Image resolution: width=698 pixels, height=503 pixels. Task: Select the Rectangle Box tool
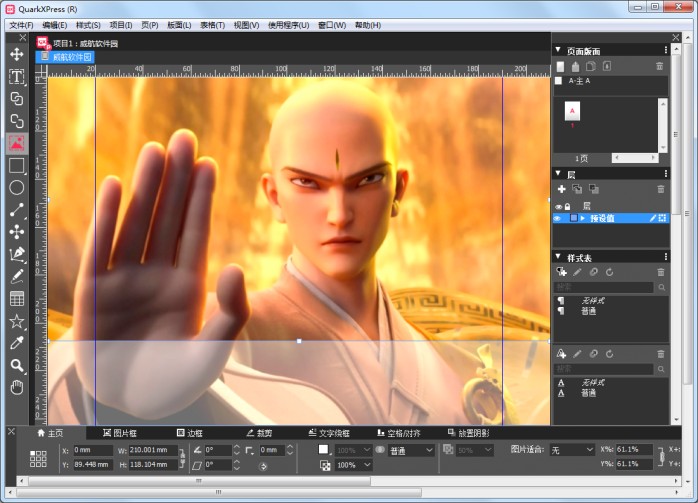coord(17,166)
